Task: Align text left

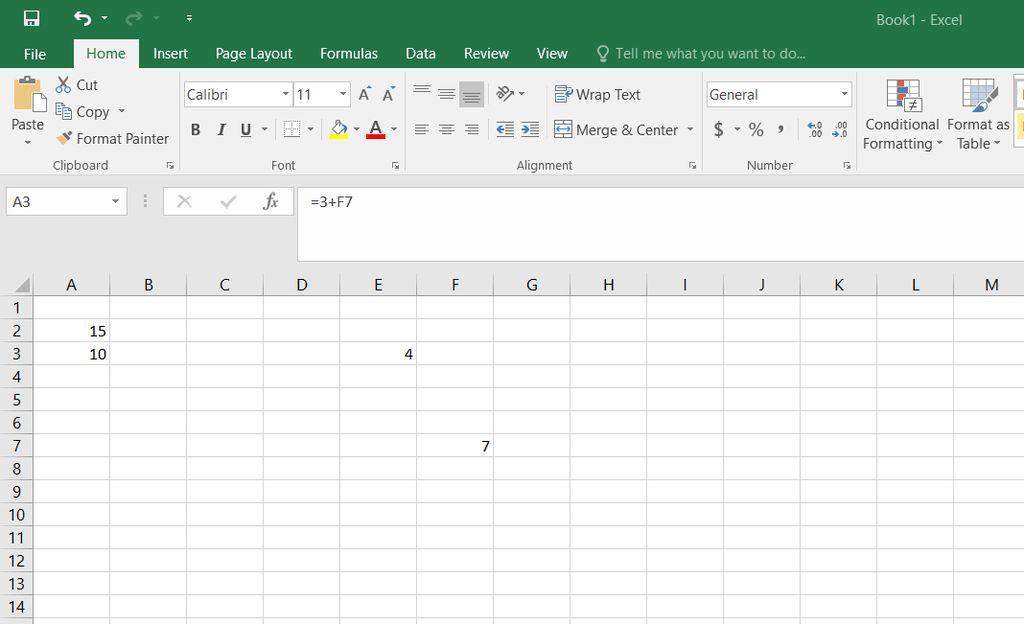Action: click(x=422, y=129)
